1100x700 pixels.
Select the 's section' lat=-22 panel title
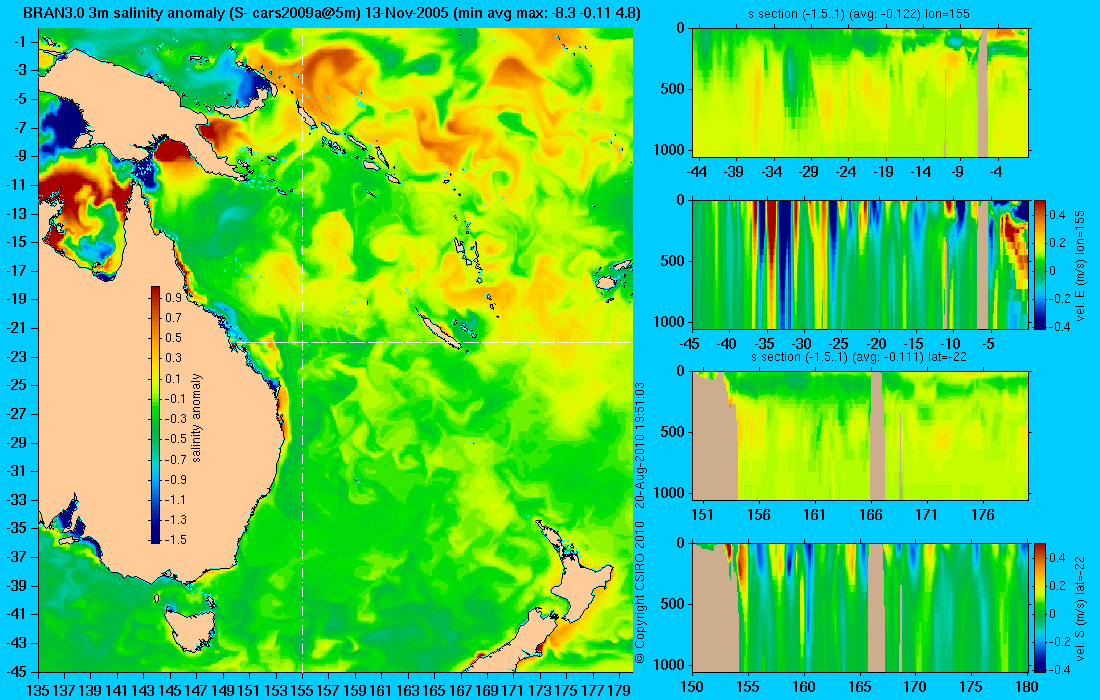pos(861,357)
